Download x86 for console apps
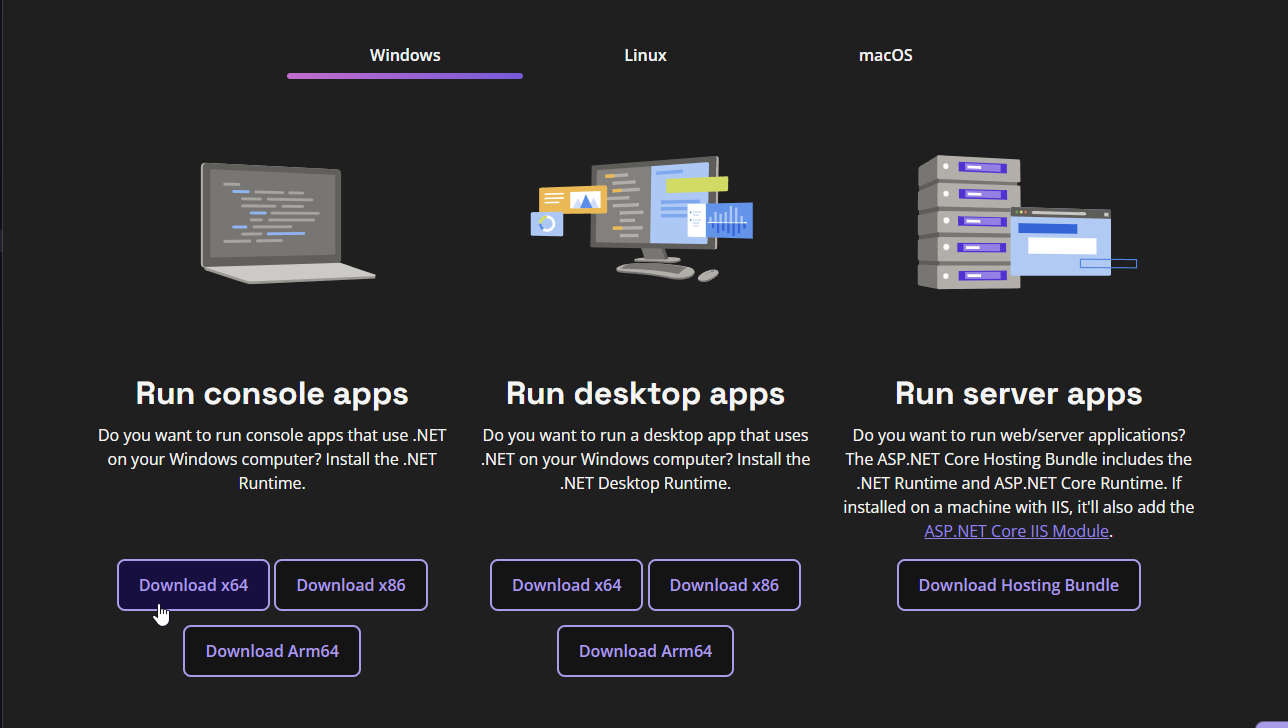Viewport: 1288px width, 728px height. 351,585
